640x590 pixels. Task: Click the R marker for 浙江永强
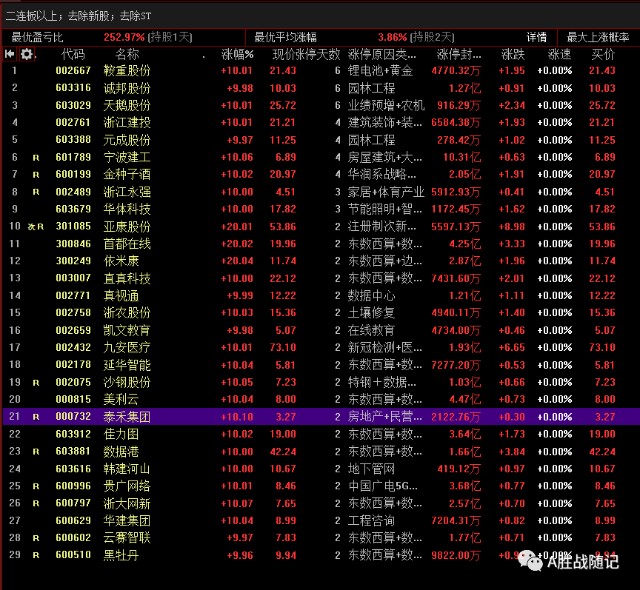[36, 192]
